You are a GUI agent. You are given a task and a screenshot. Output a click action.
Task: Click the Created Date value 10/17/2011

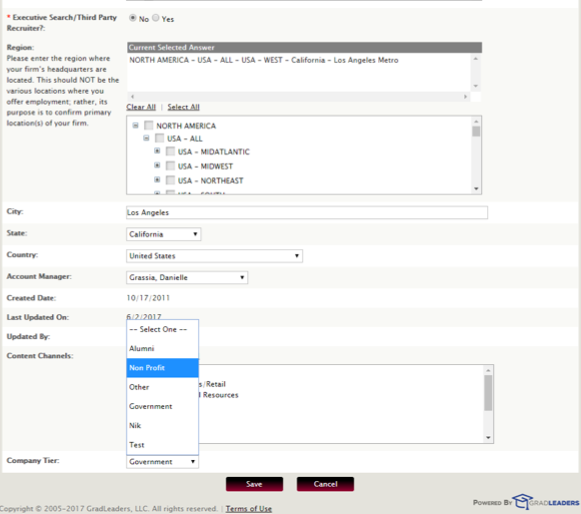148,298
